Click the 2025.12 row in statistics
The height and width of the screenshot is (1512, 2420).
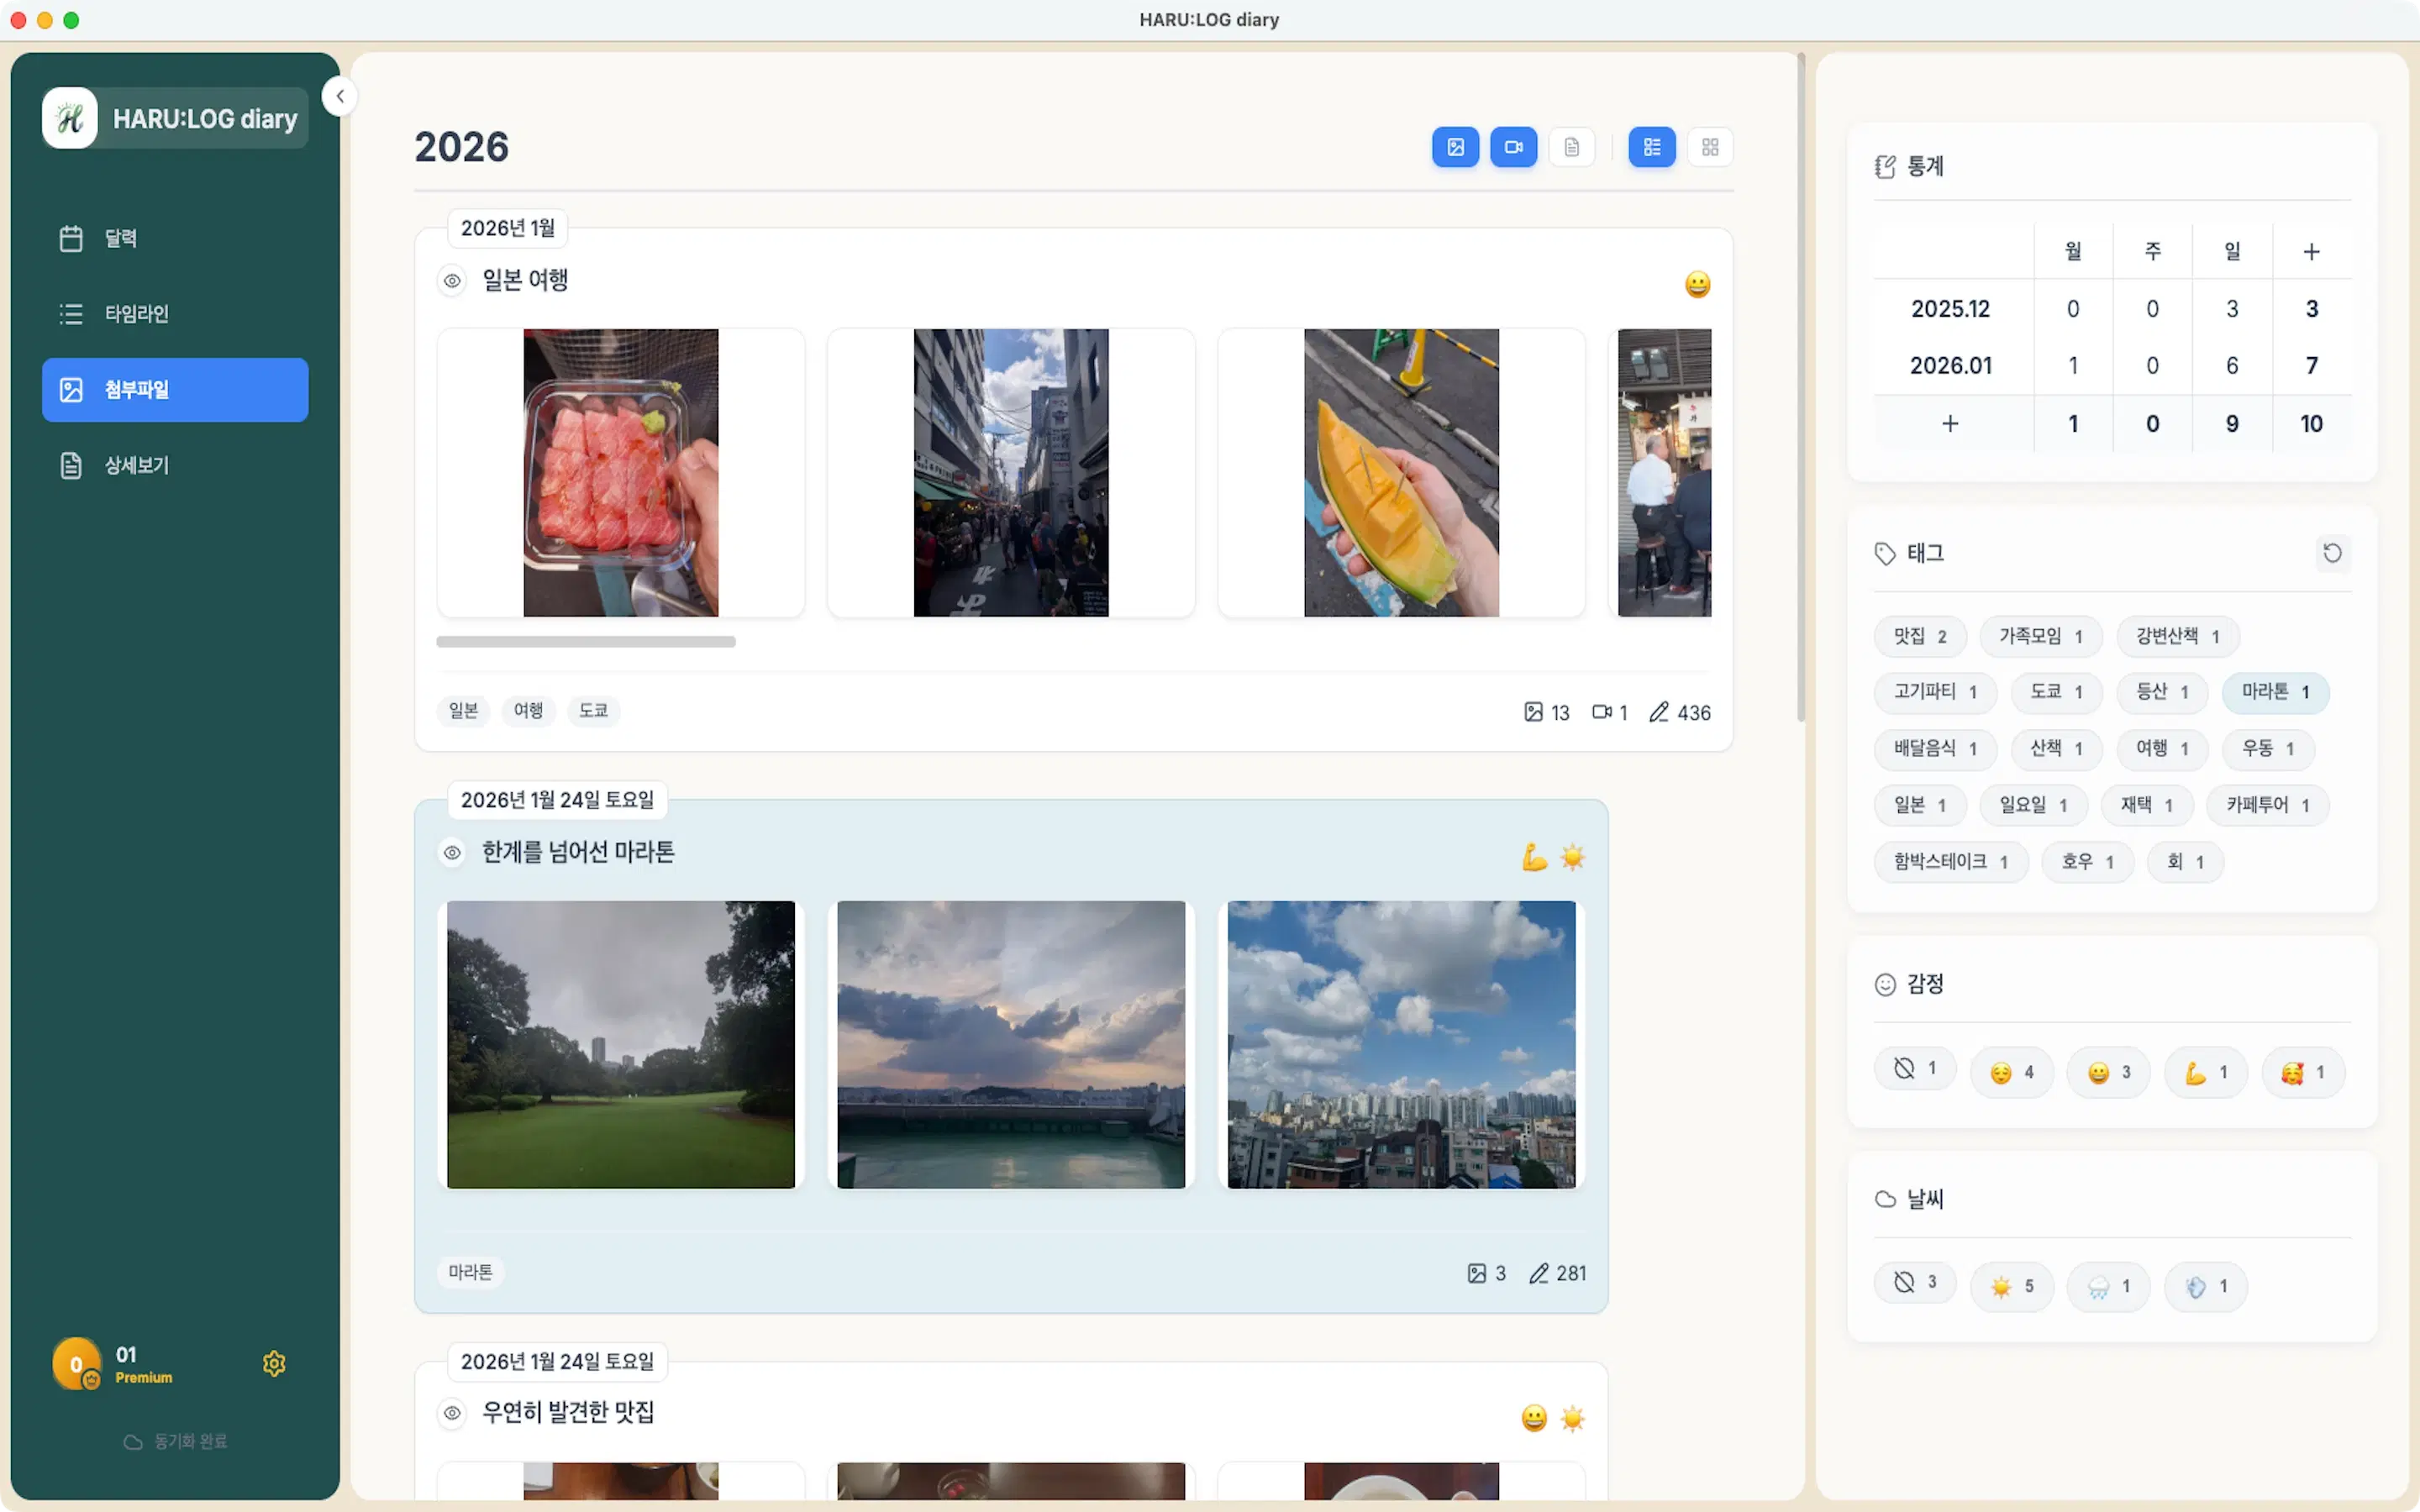click(x=2112, y=309)
